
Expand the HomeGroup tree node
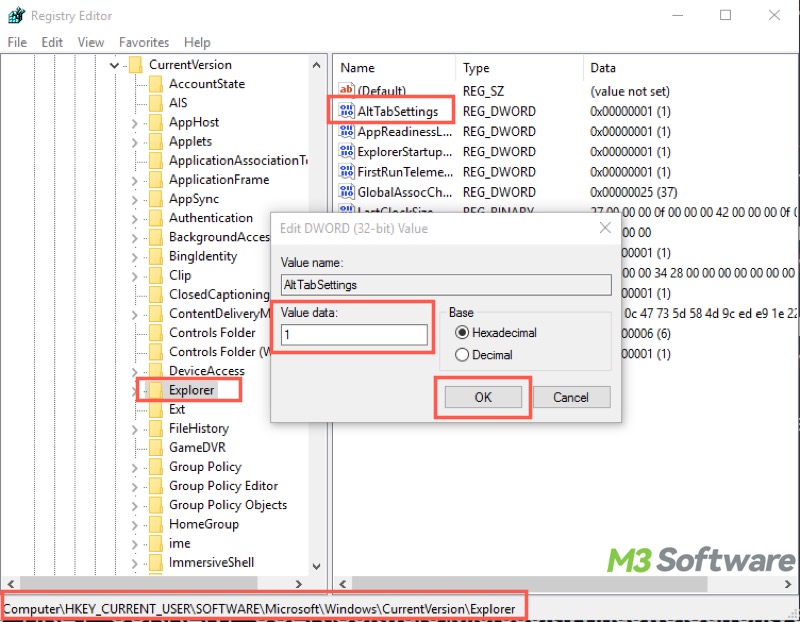tap(134, 525)
